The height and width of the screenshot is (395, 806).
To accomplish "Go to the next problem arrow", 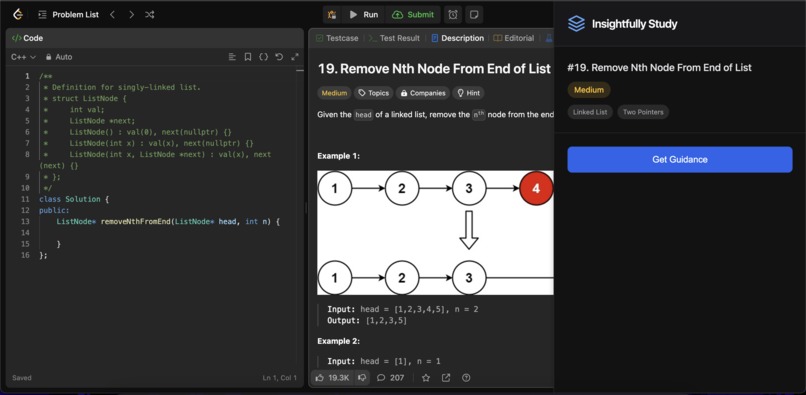I will (131, 14).
